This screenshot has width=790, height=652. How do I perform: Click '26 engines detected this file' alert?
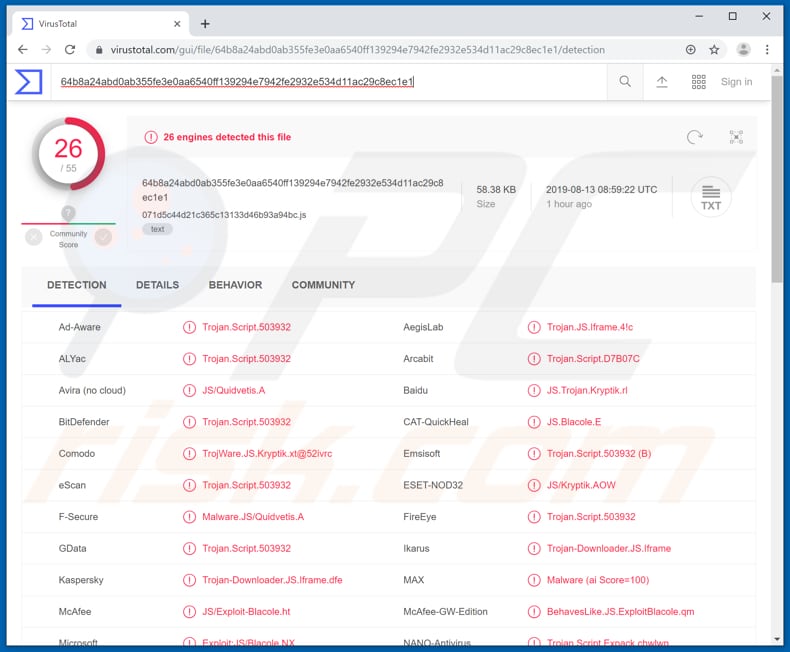[x=227, y=137]
